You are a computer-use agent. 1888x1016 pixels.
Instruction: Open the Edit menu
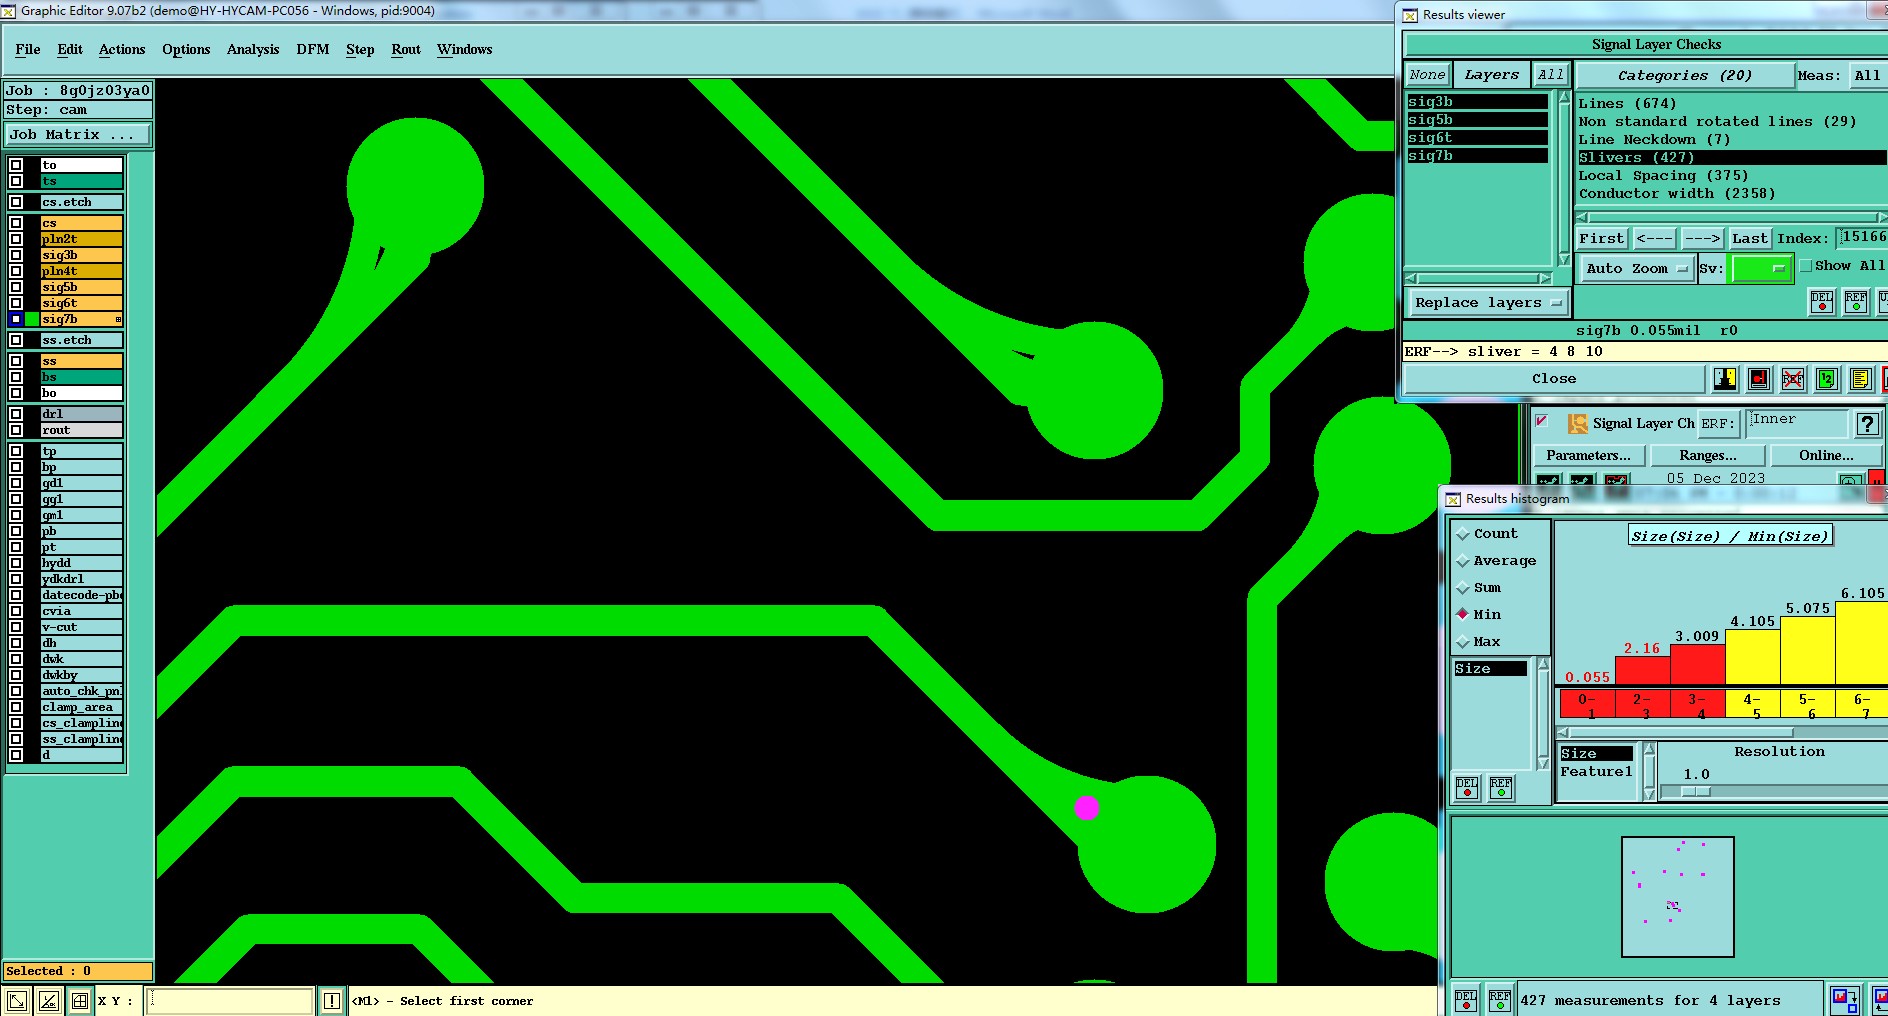click(70, 49)
